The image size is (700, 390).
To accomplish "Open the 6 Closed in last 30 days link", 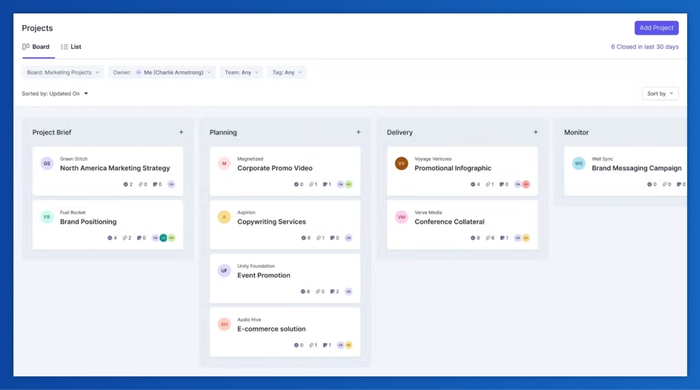I will (x=645, y=47).
